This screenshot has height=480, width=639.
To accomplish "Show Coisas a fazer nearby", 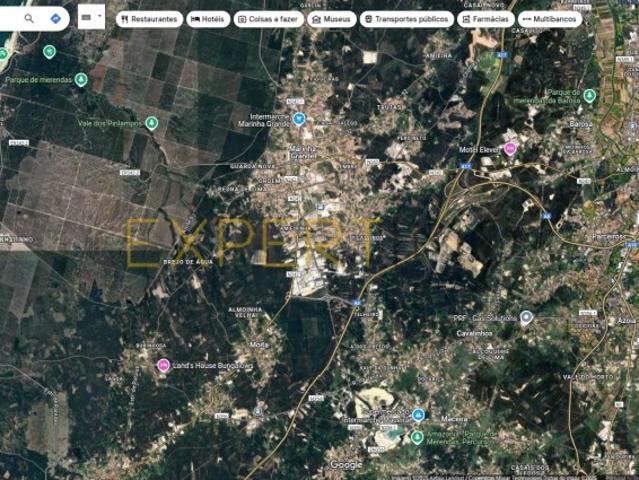I will coord(267,19).
